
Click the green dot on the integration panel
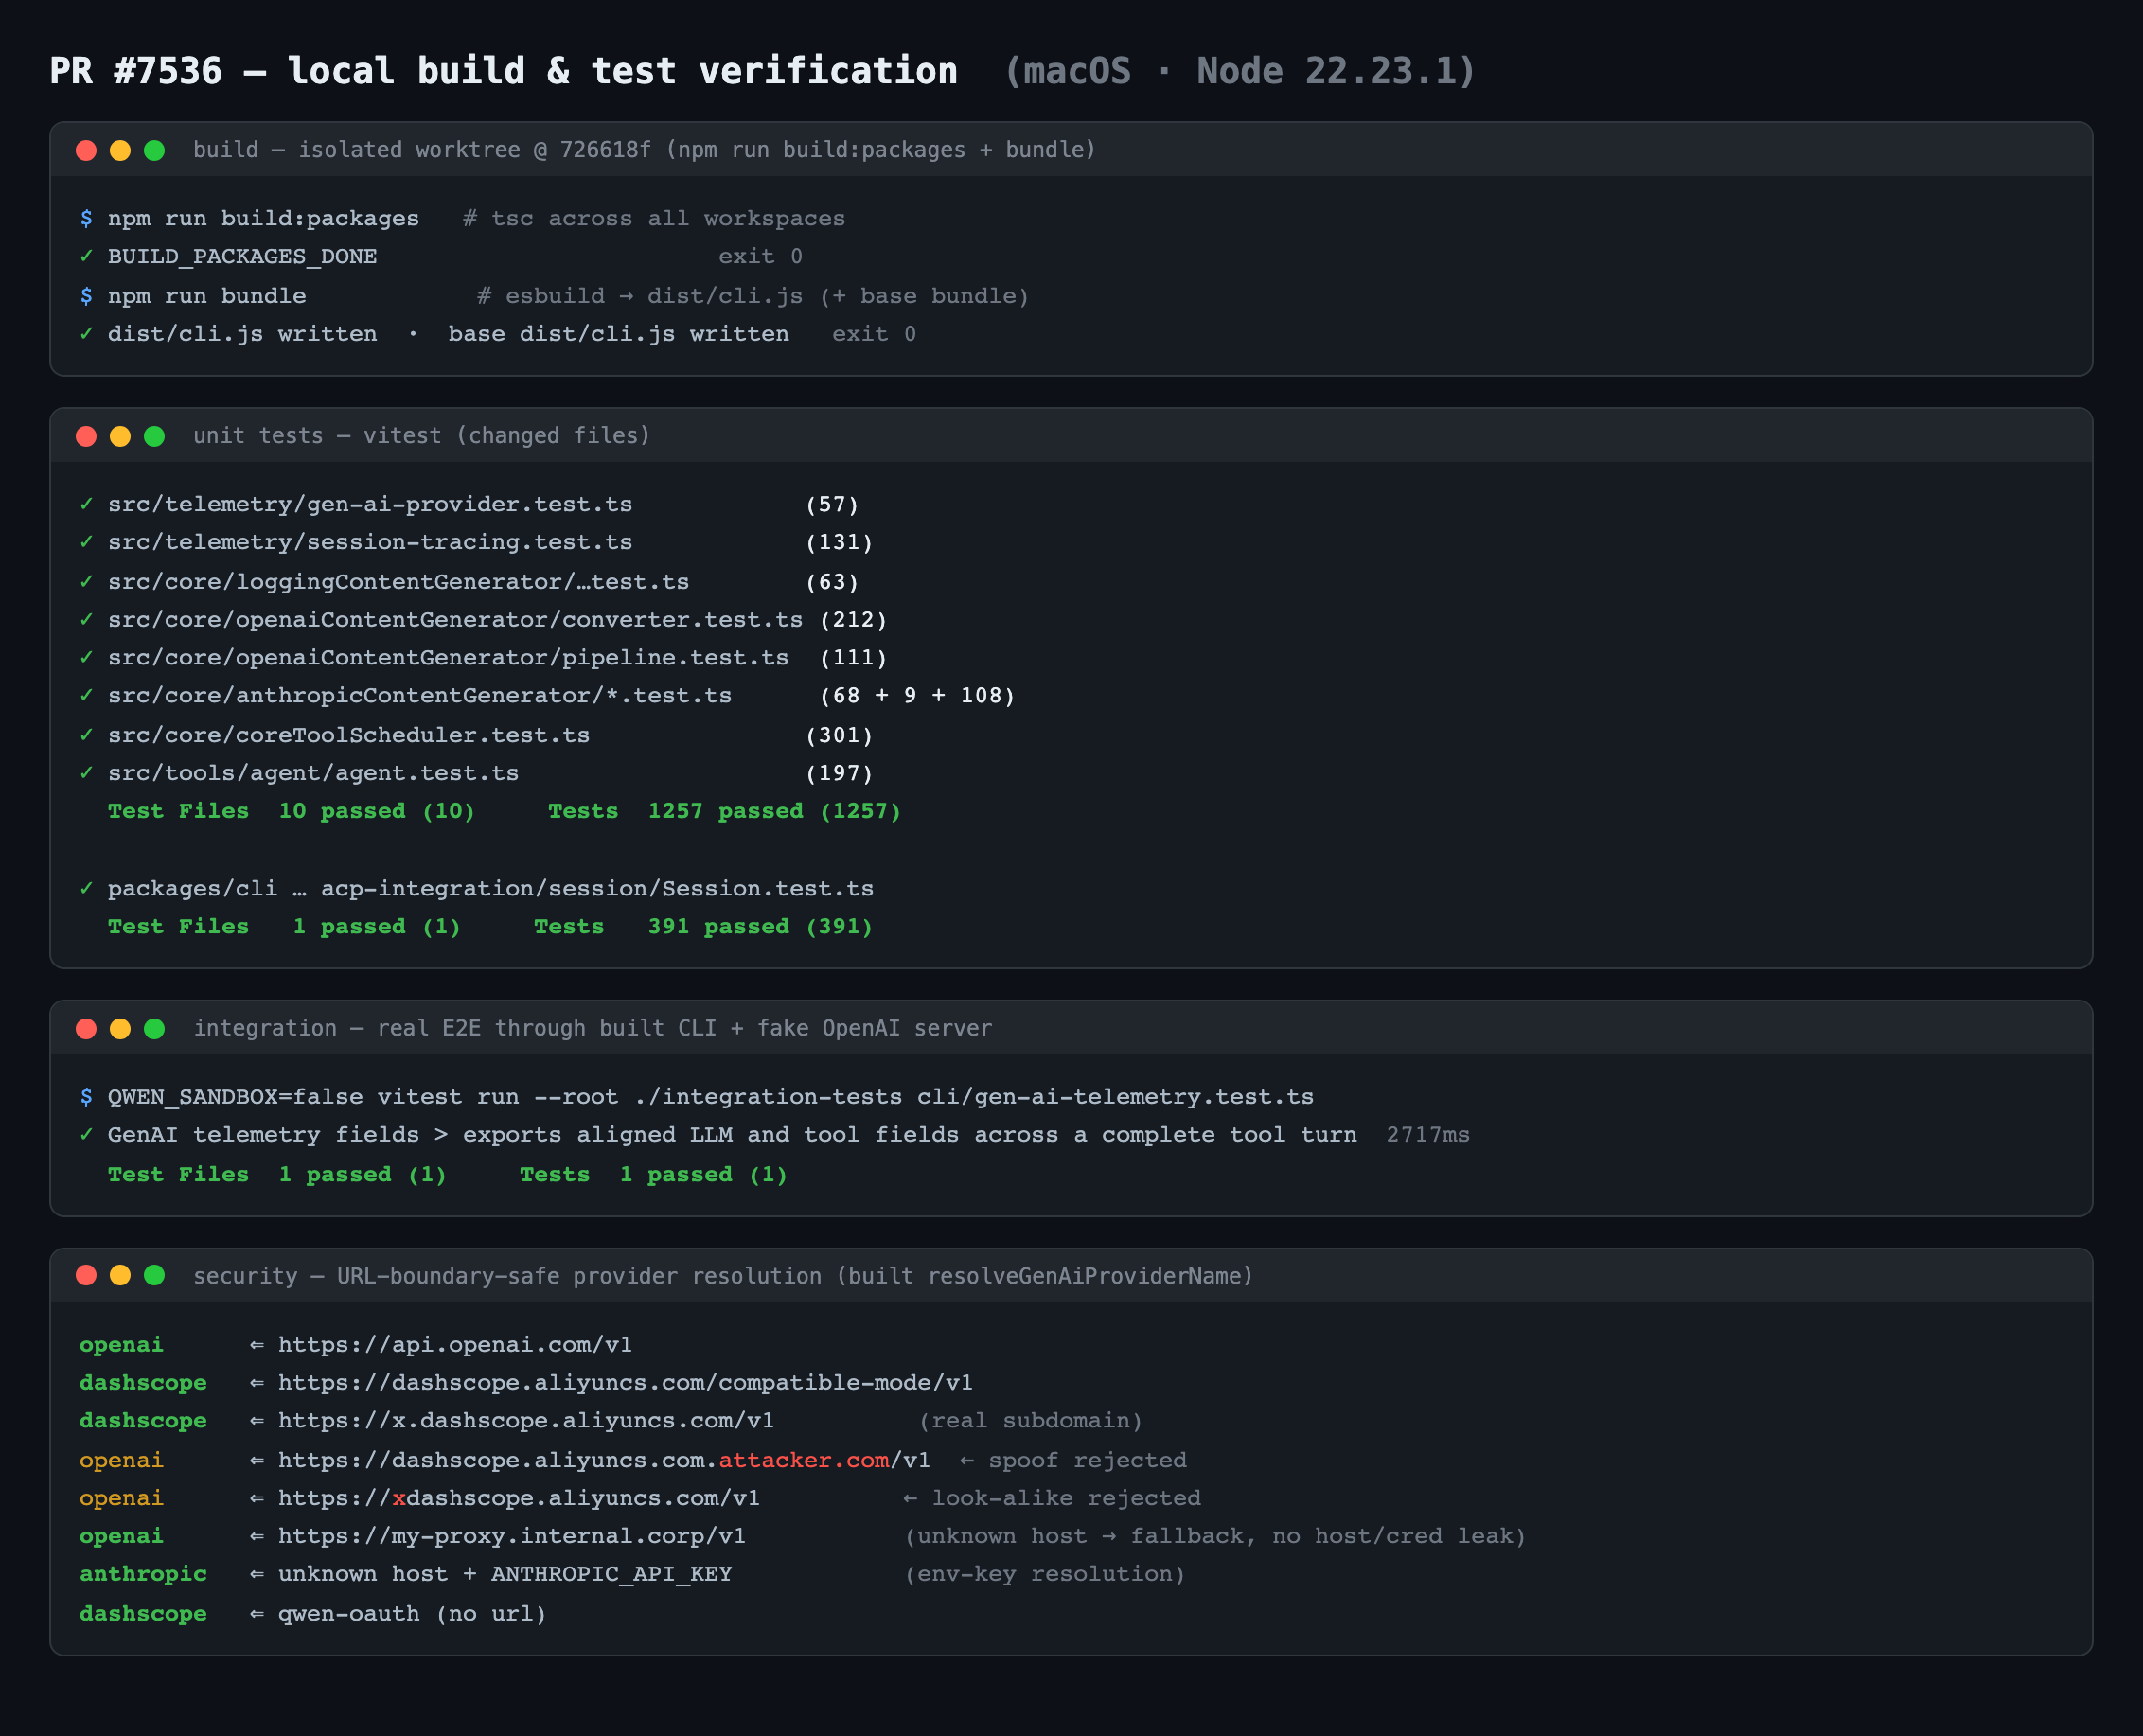[154, 1029]
